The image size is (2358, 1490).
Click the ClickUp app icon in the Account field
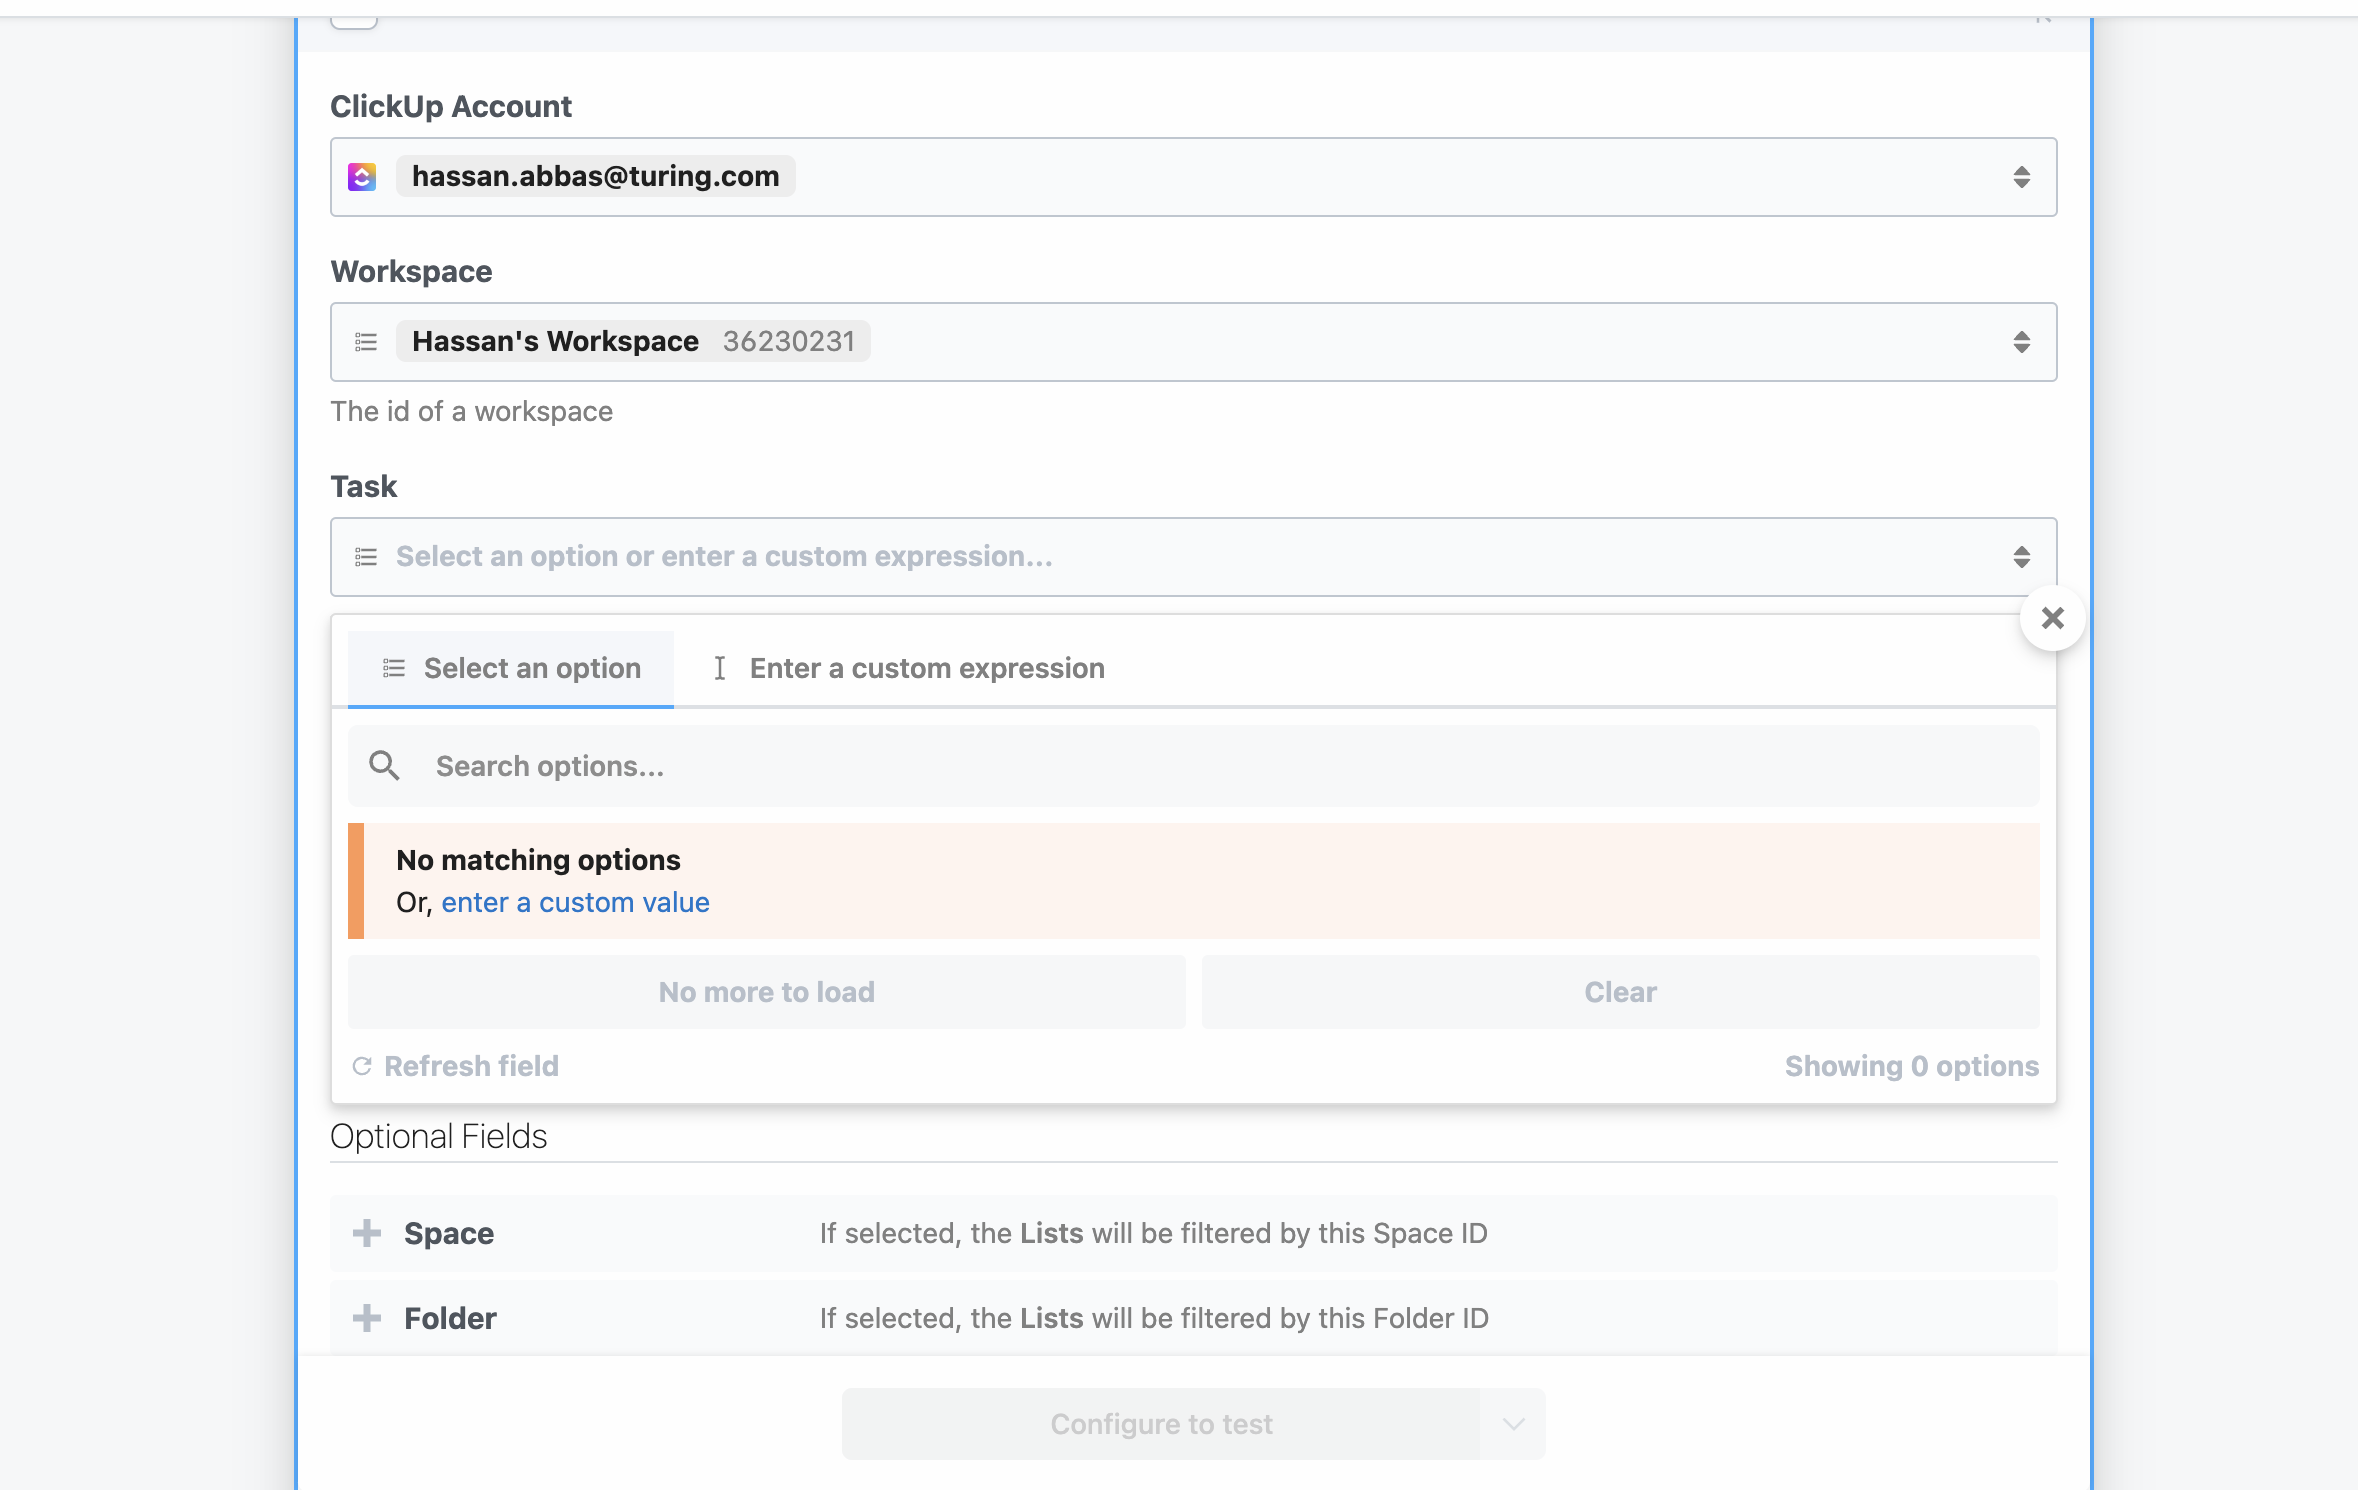364,176
